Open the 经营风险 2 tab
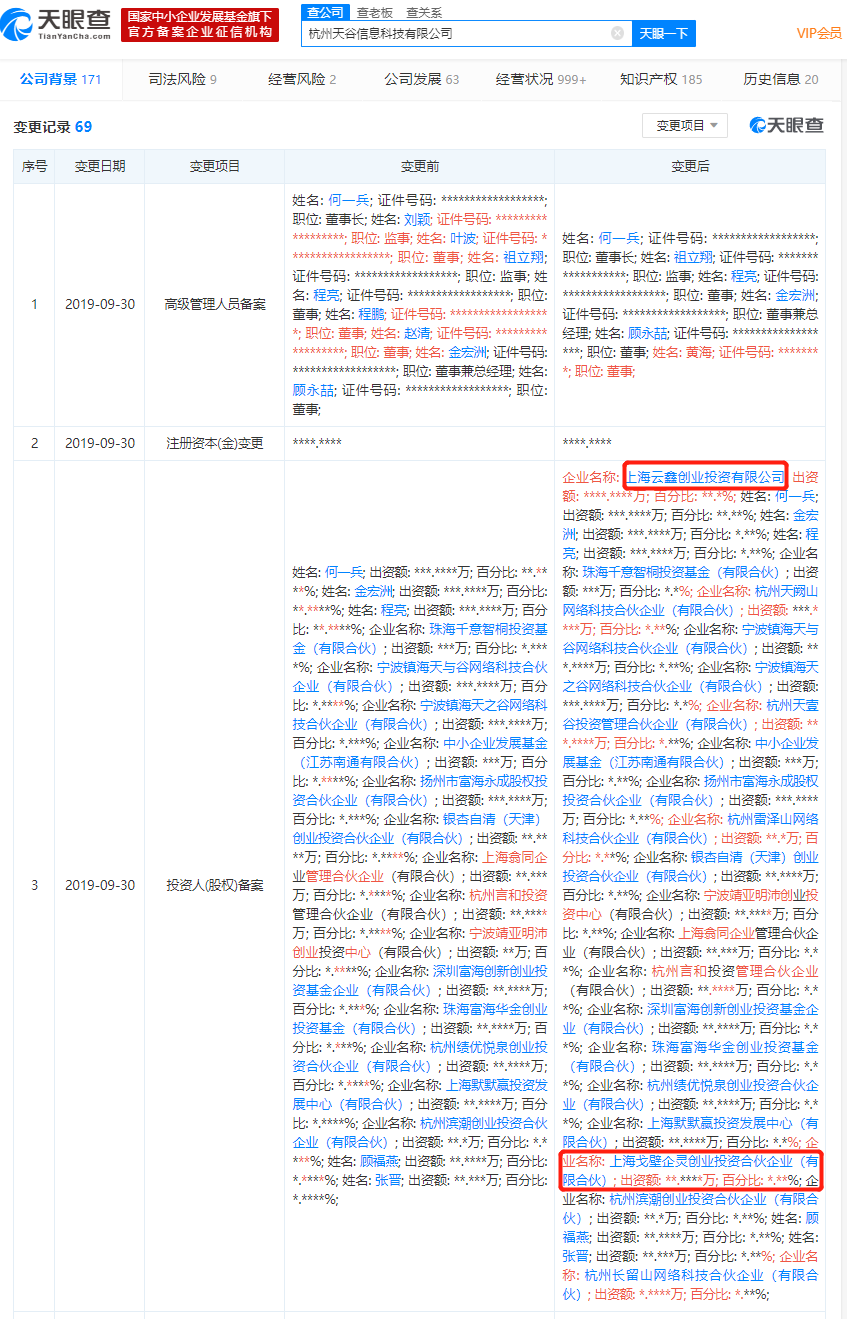This screenshot has height=1319, width=847. tap(302, 79)
